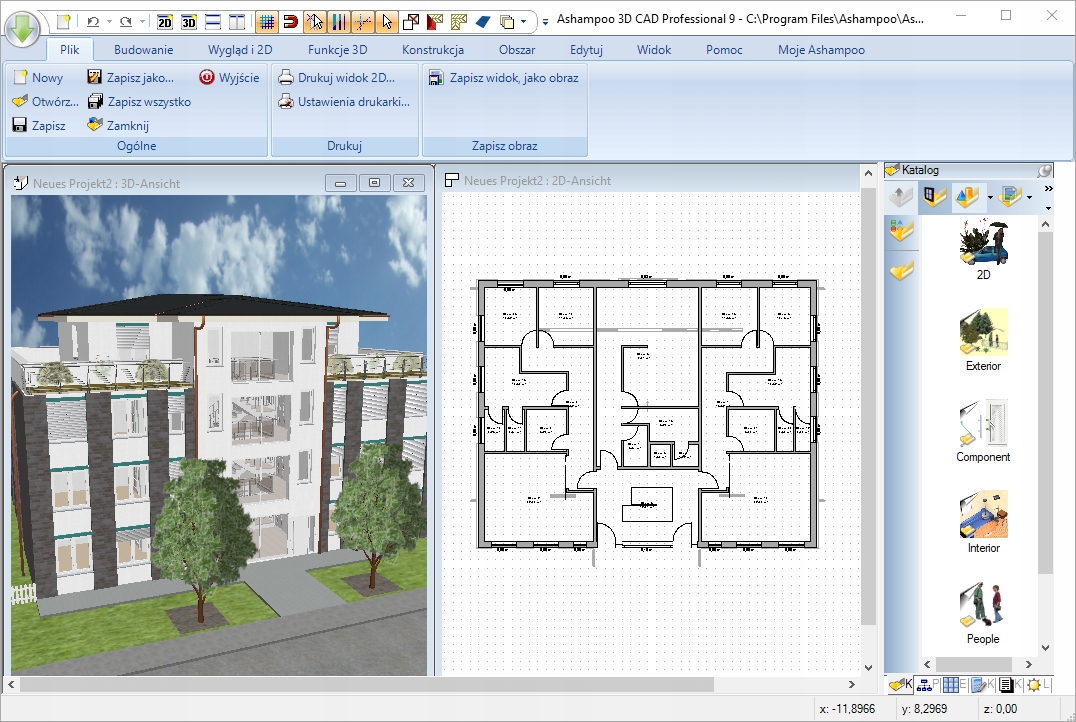Click the Zapisz jako... button
Image resolution: width=1076 pixels, height=722 pixels.
point(130,77)
